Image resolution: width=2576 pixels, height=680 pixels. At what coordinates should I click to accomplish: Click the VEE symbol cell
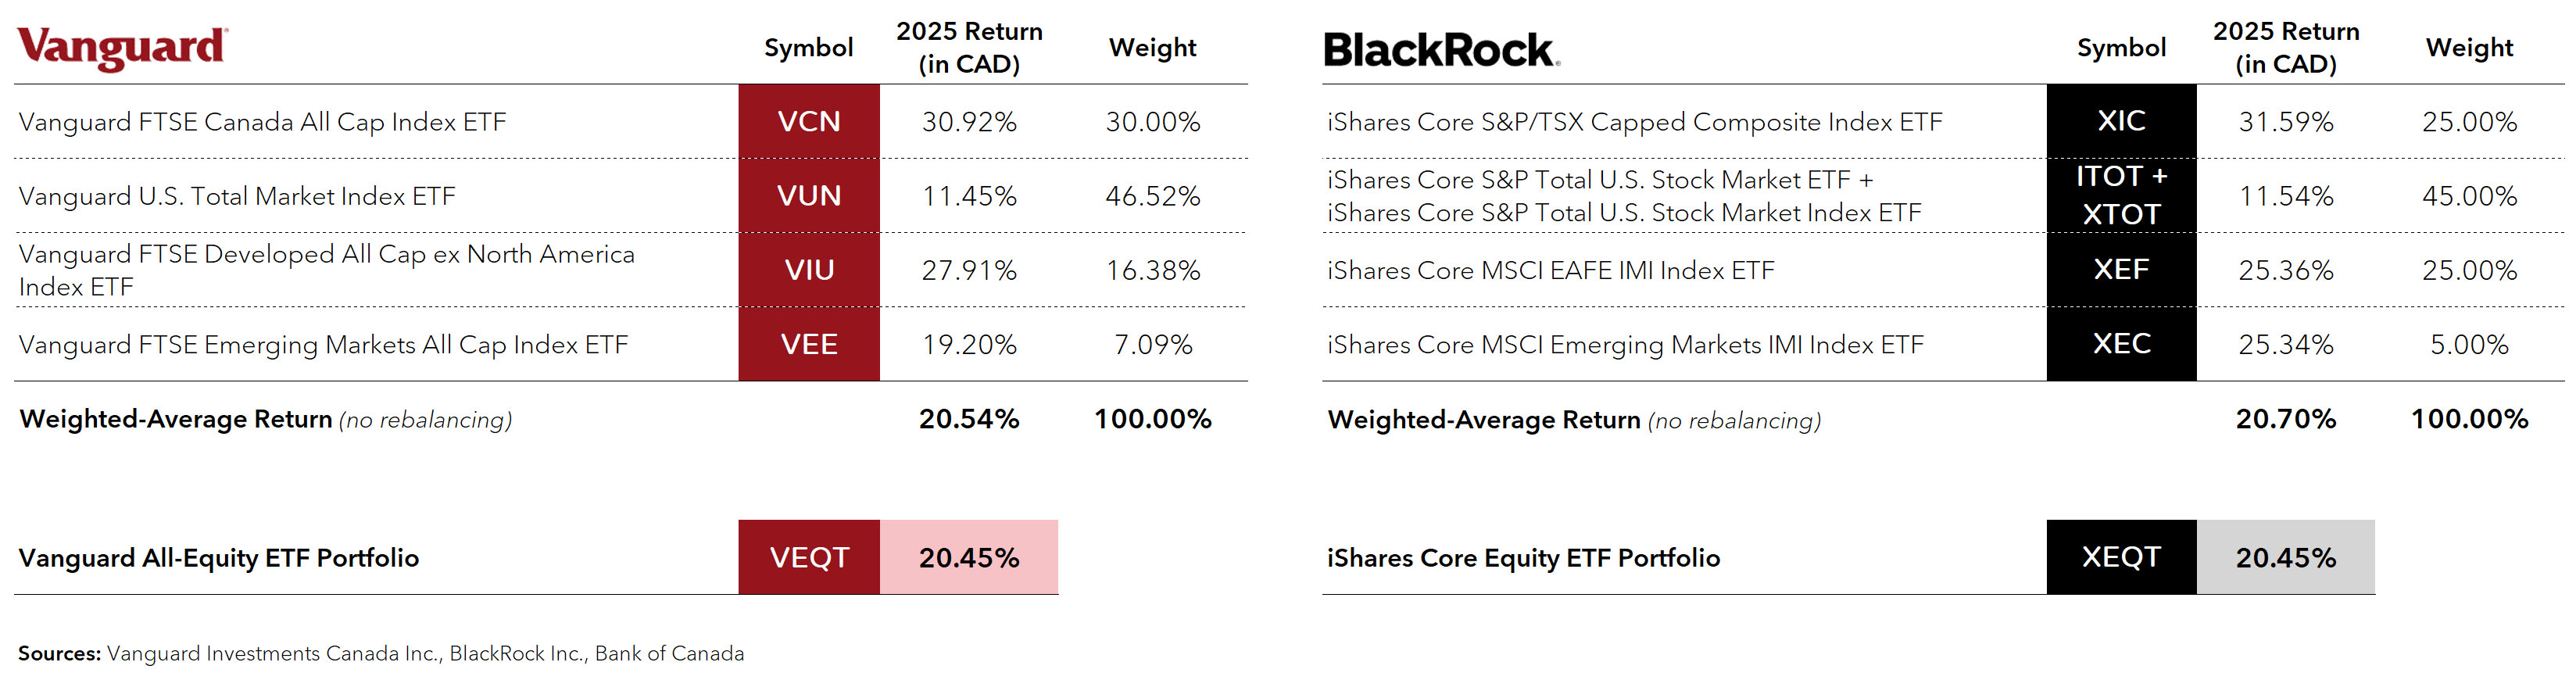click(808, 344)
